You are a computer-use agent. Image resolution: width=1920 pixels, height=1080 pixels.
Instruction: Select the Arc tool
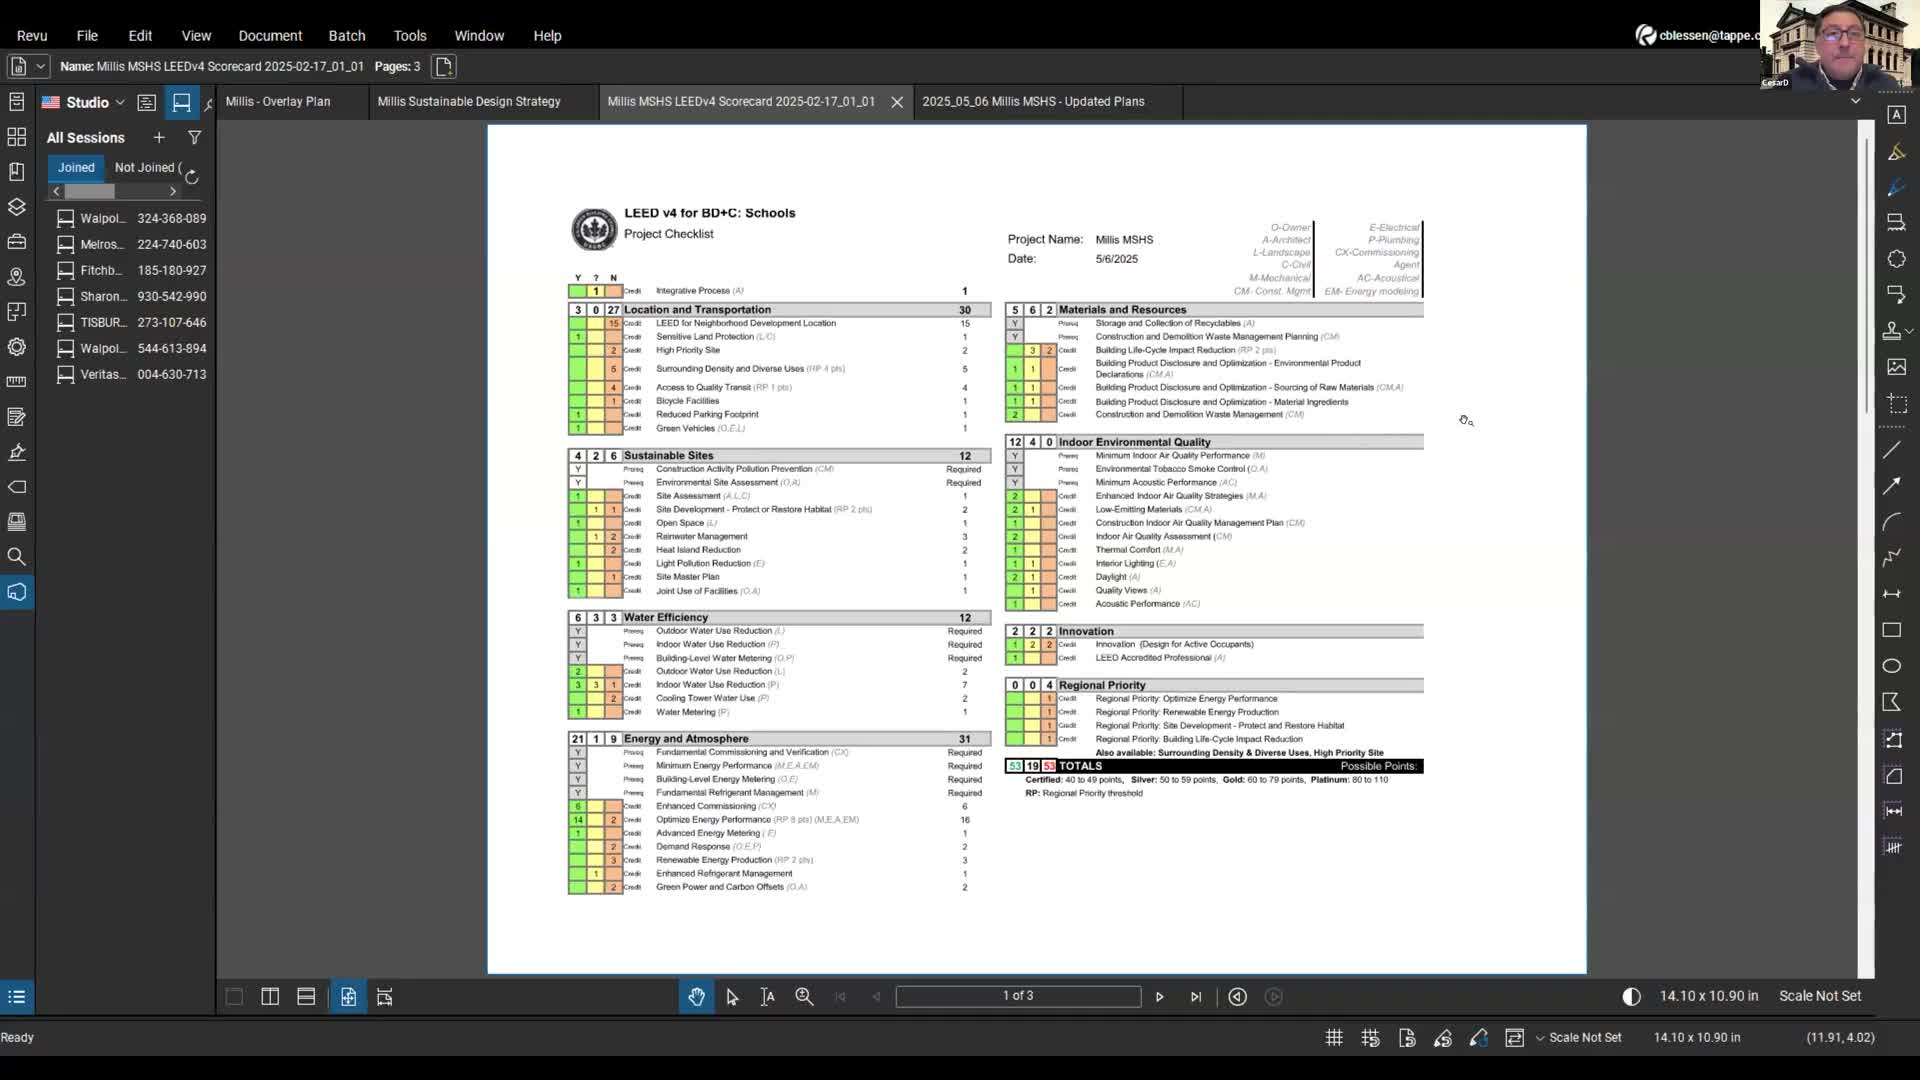1892,522
